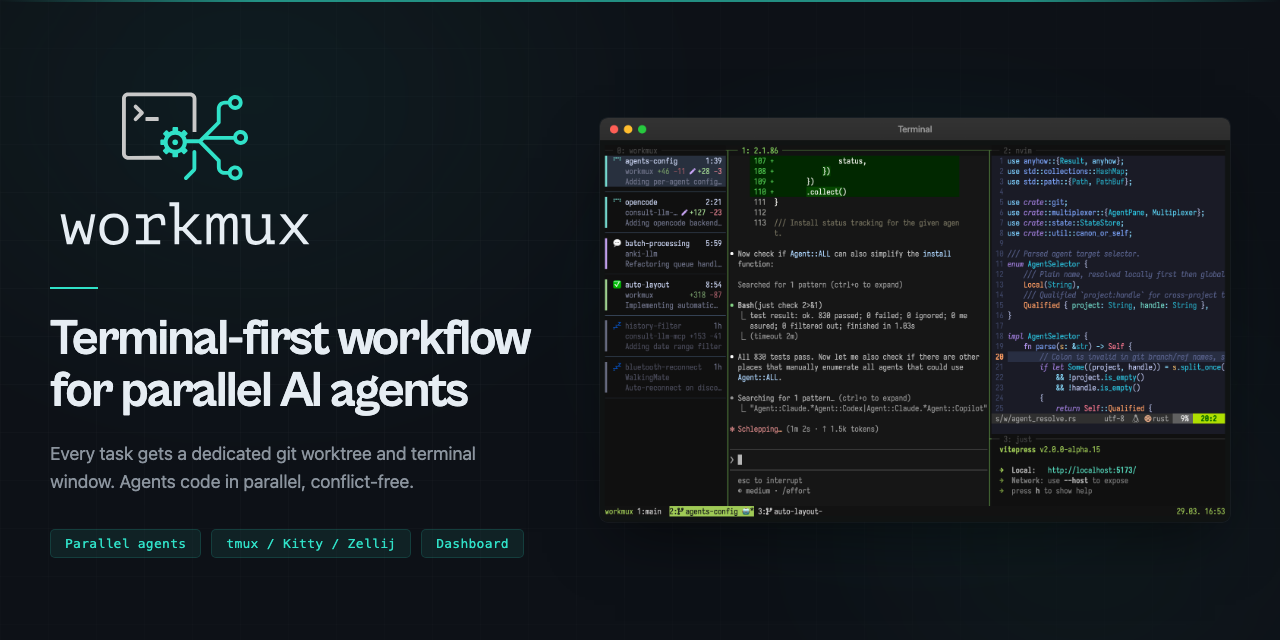This screenshot has height=640, width=1280.
Task: Click the 20:2 cursor position indicator
Action: pyautogui.click(x=1207, y=418)
